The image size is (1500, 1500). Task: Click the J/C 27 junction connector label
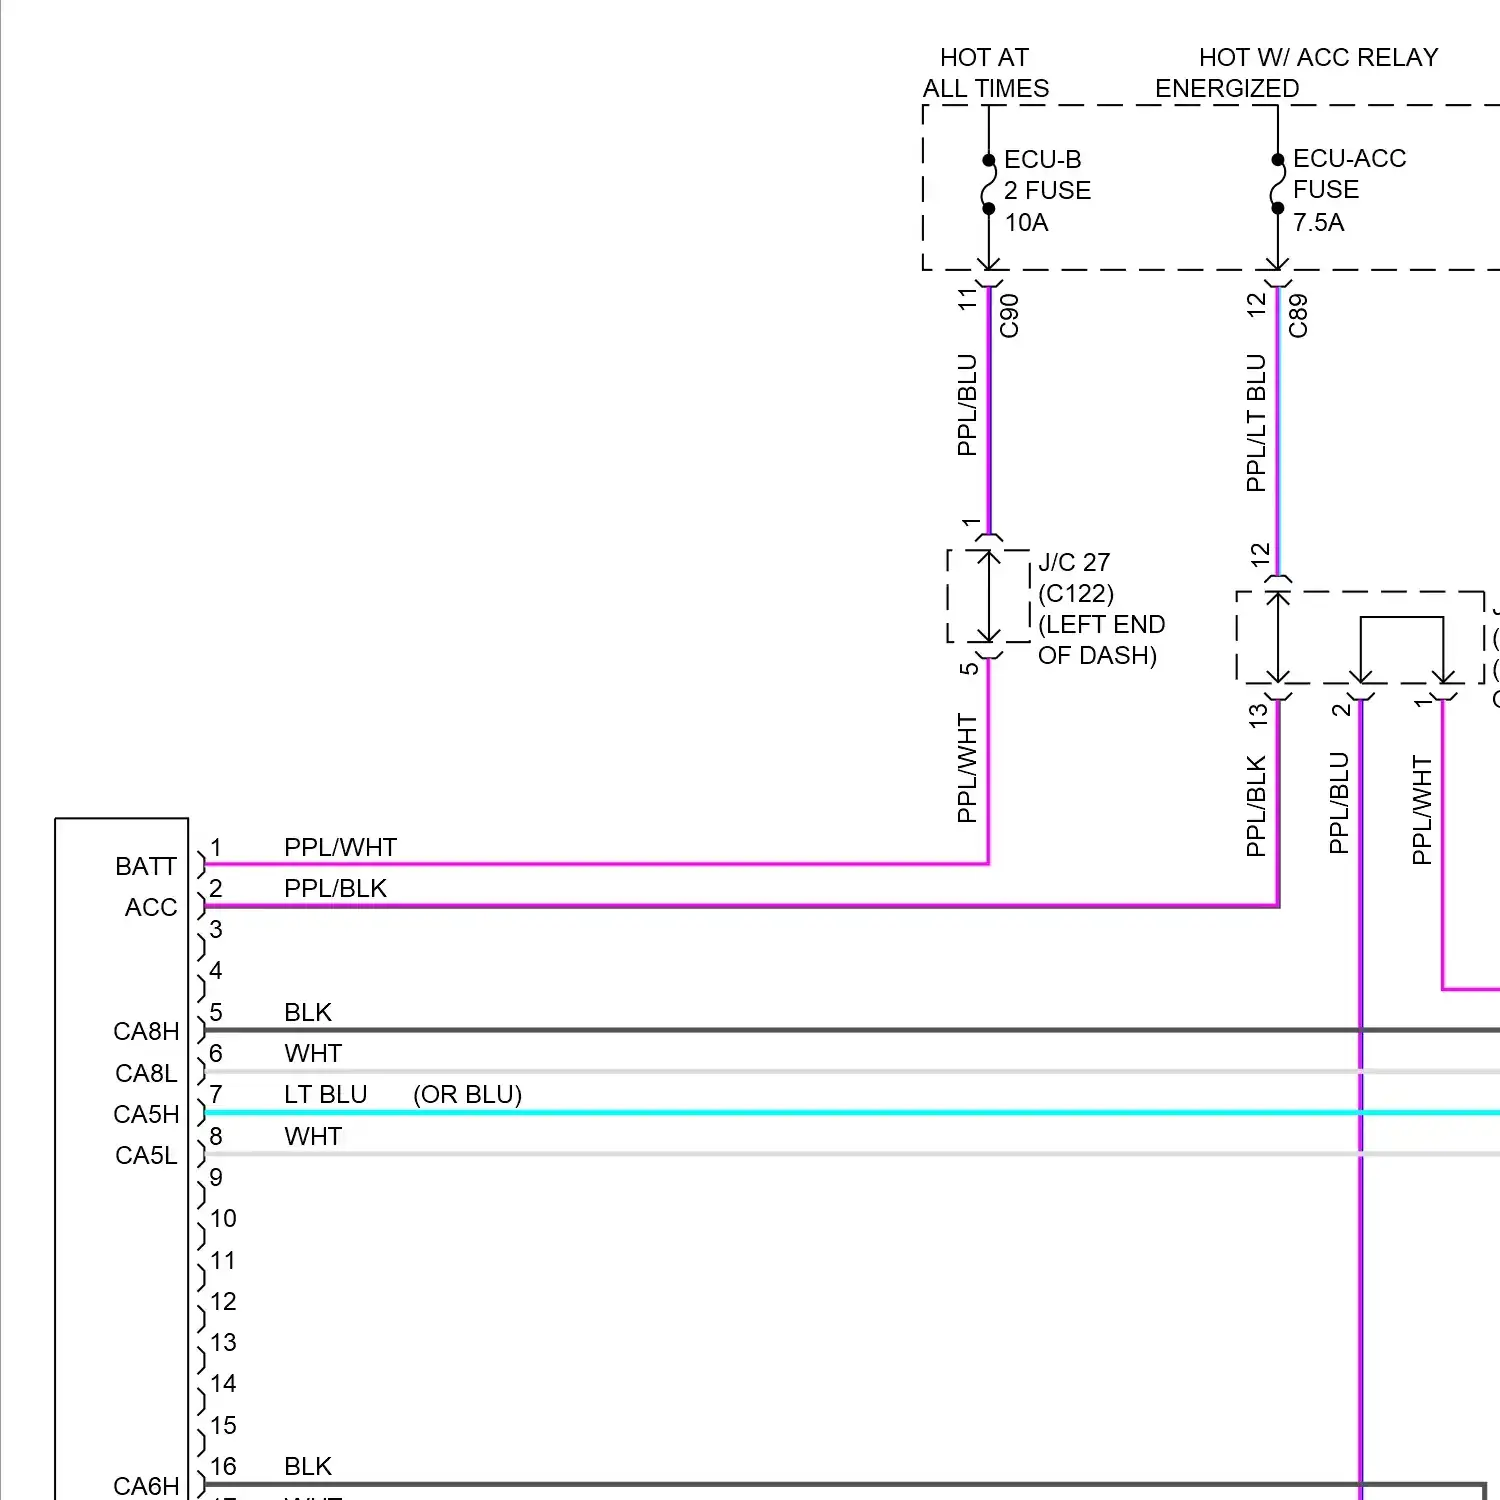pos(1074,562)
